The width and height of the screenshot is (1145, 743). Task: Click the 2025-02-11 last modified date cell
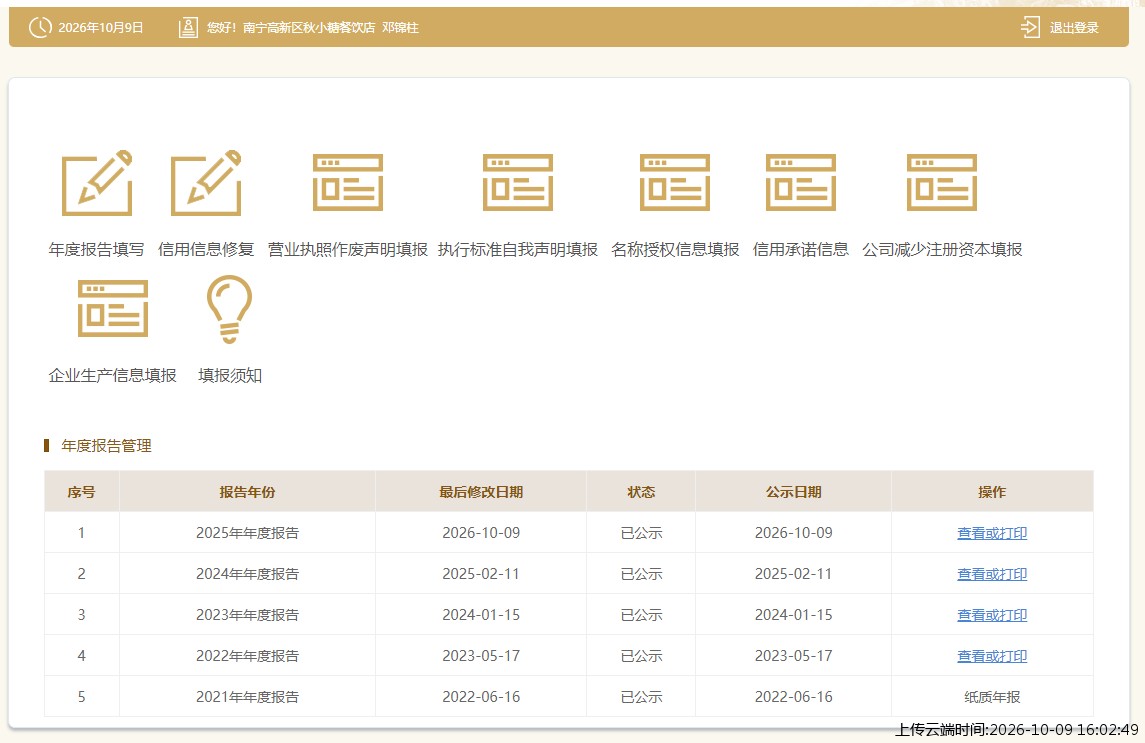pos(481,574)
